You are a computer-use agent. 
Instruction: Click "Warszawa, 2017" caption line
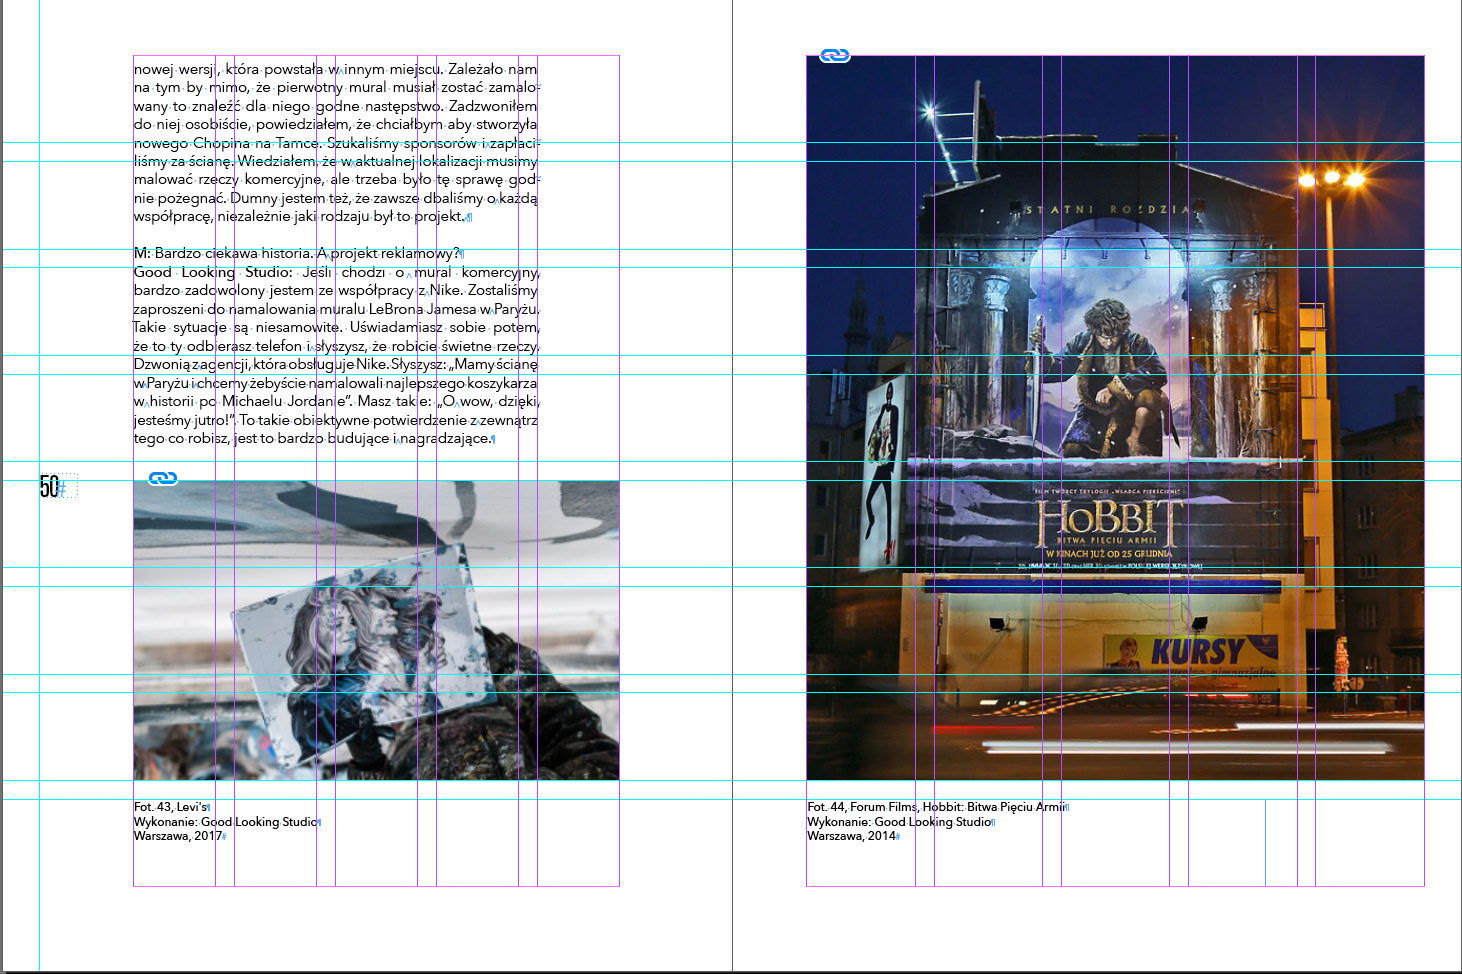[x=178, y=836]
